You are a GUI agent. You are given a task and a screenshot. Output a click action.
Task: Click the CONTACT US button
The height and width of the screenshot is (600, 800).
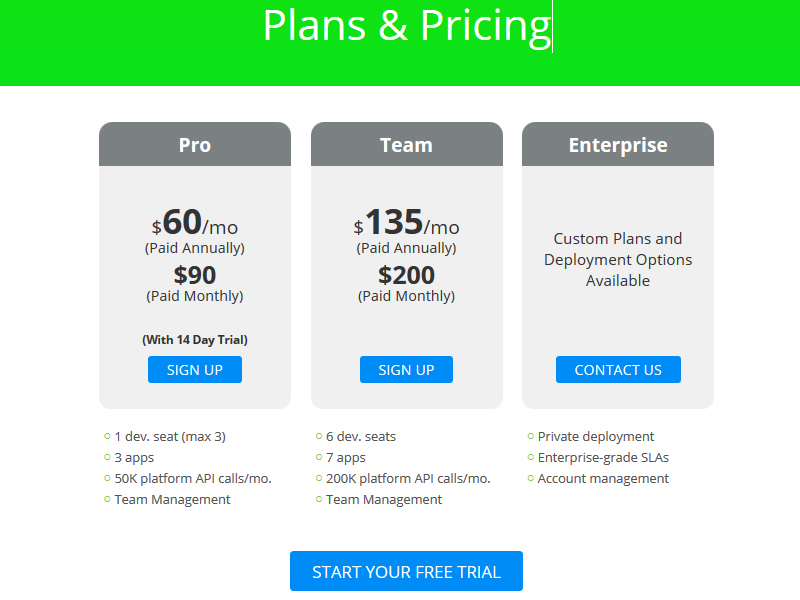tap(618, 369)
